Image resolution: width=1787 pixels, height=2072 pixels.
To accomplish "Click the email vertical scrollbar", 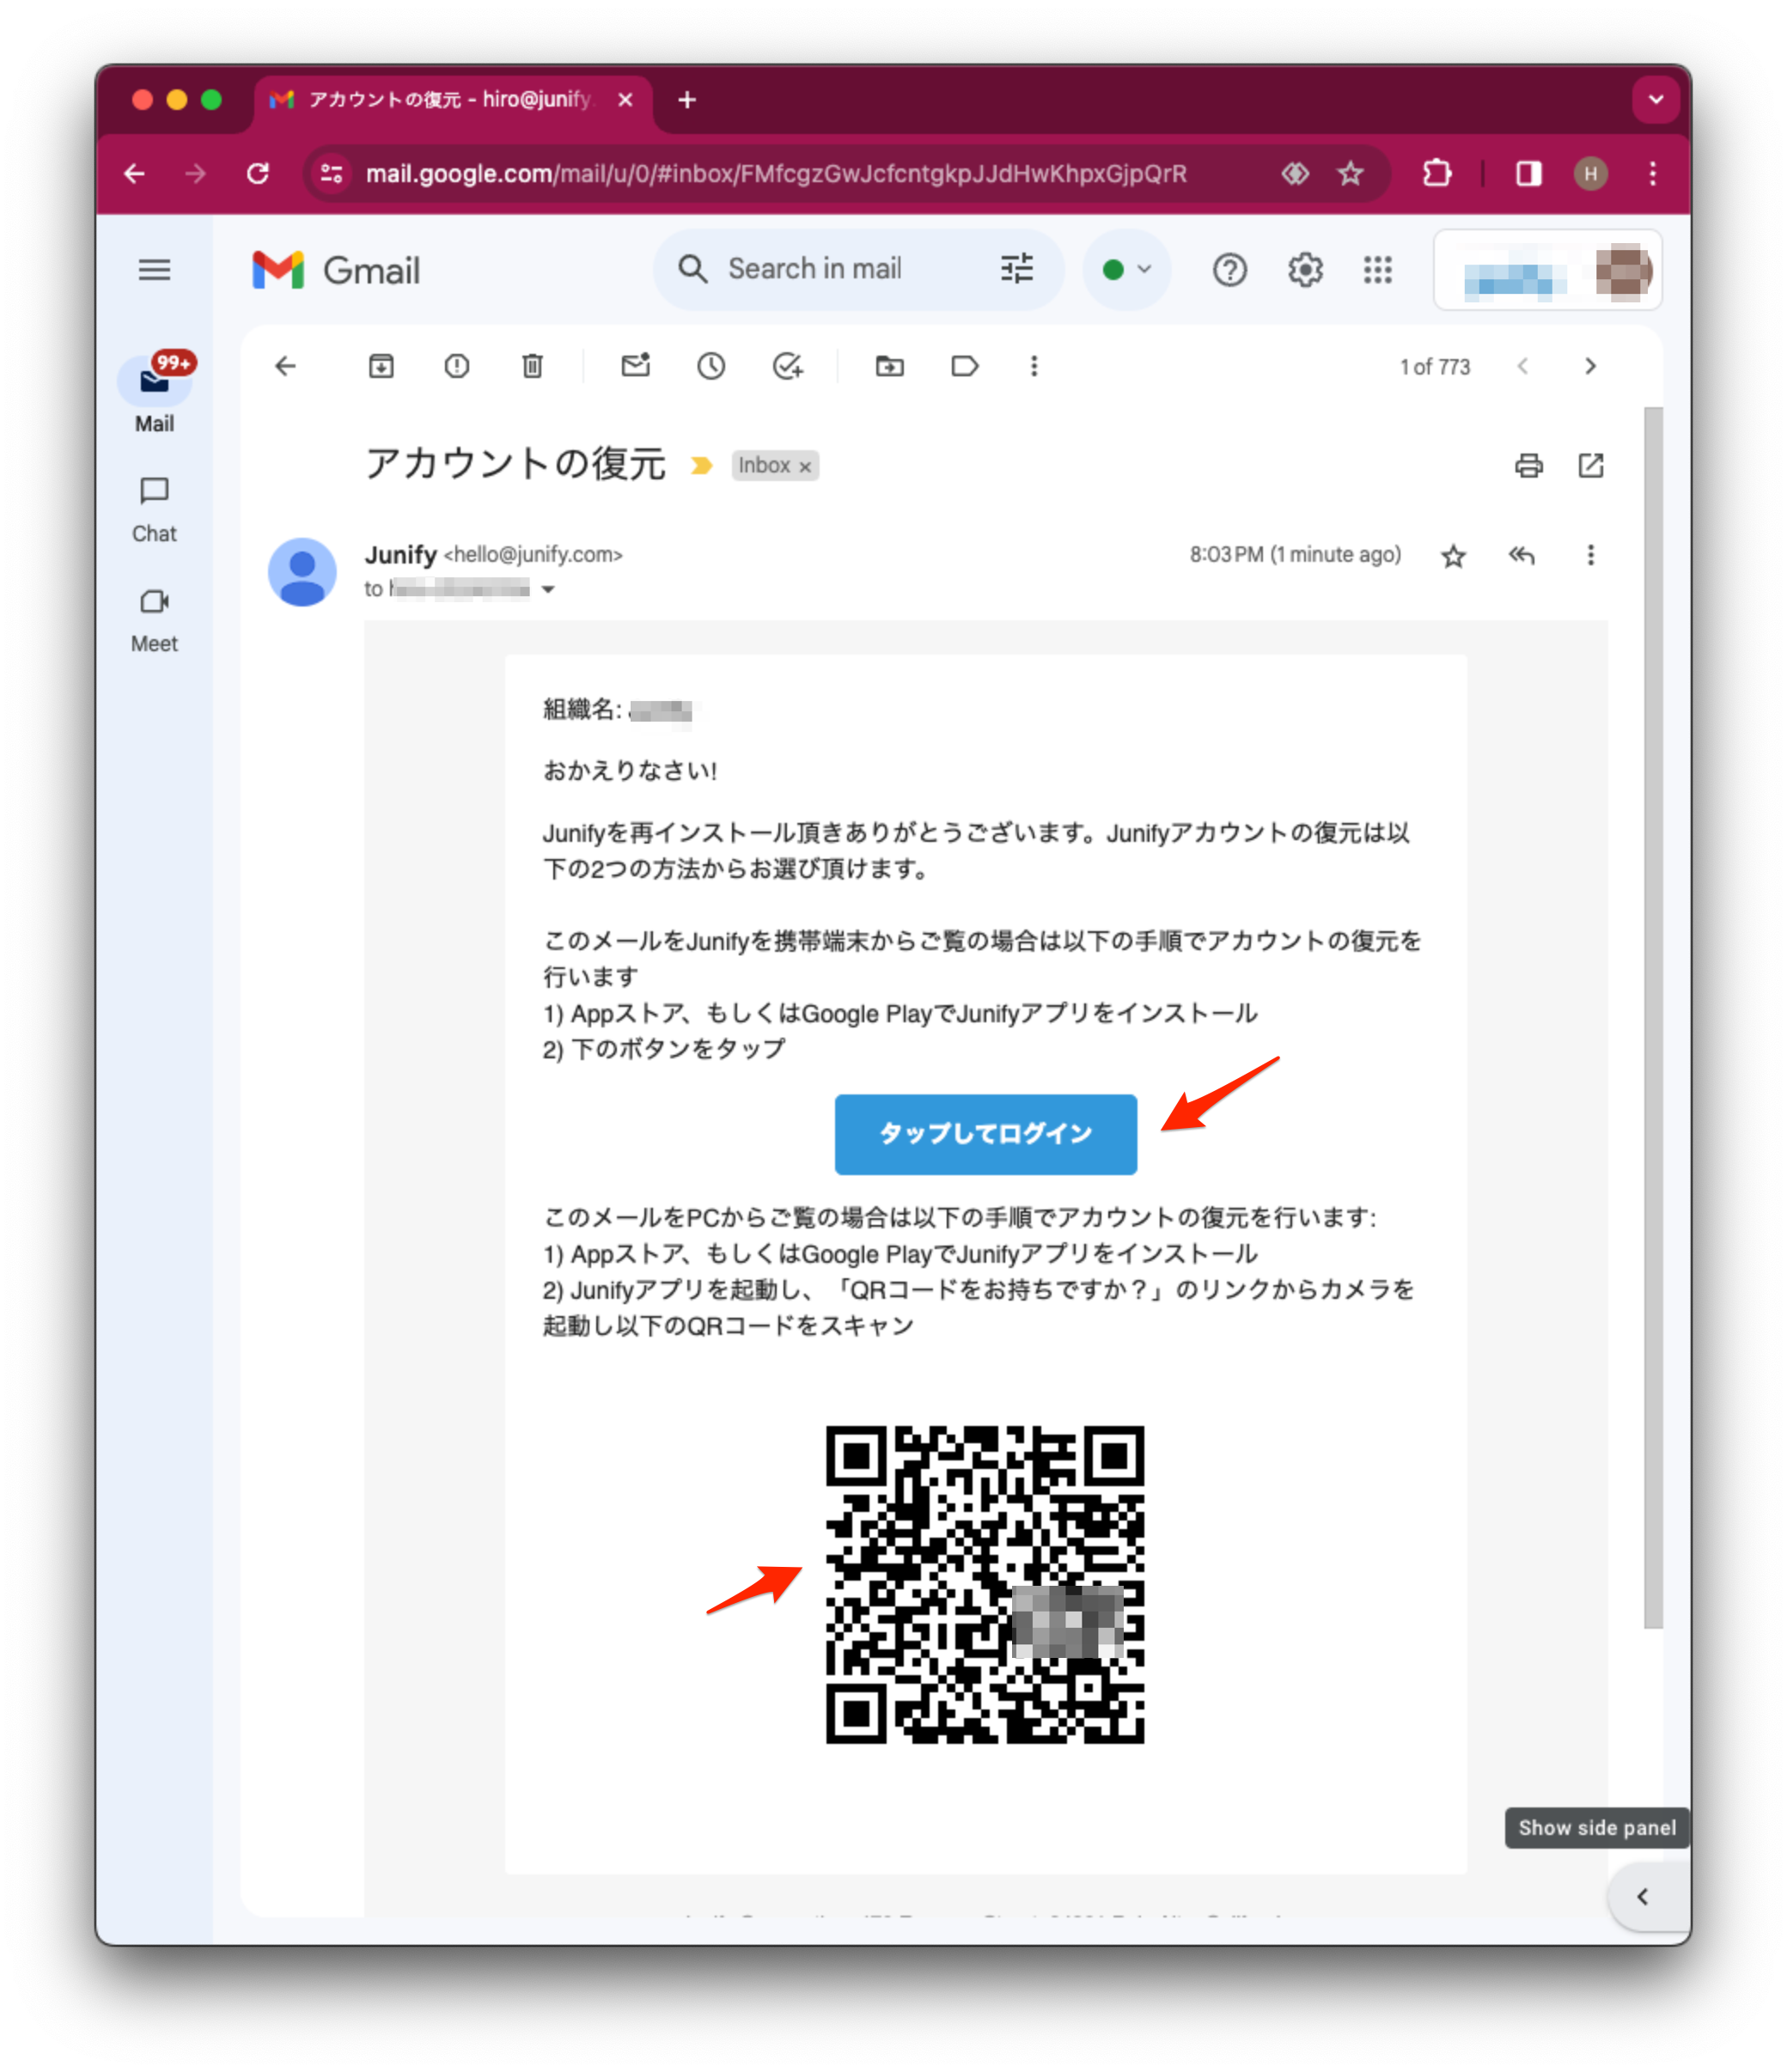I will [1653, 1018].
